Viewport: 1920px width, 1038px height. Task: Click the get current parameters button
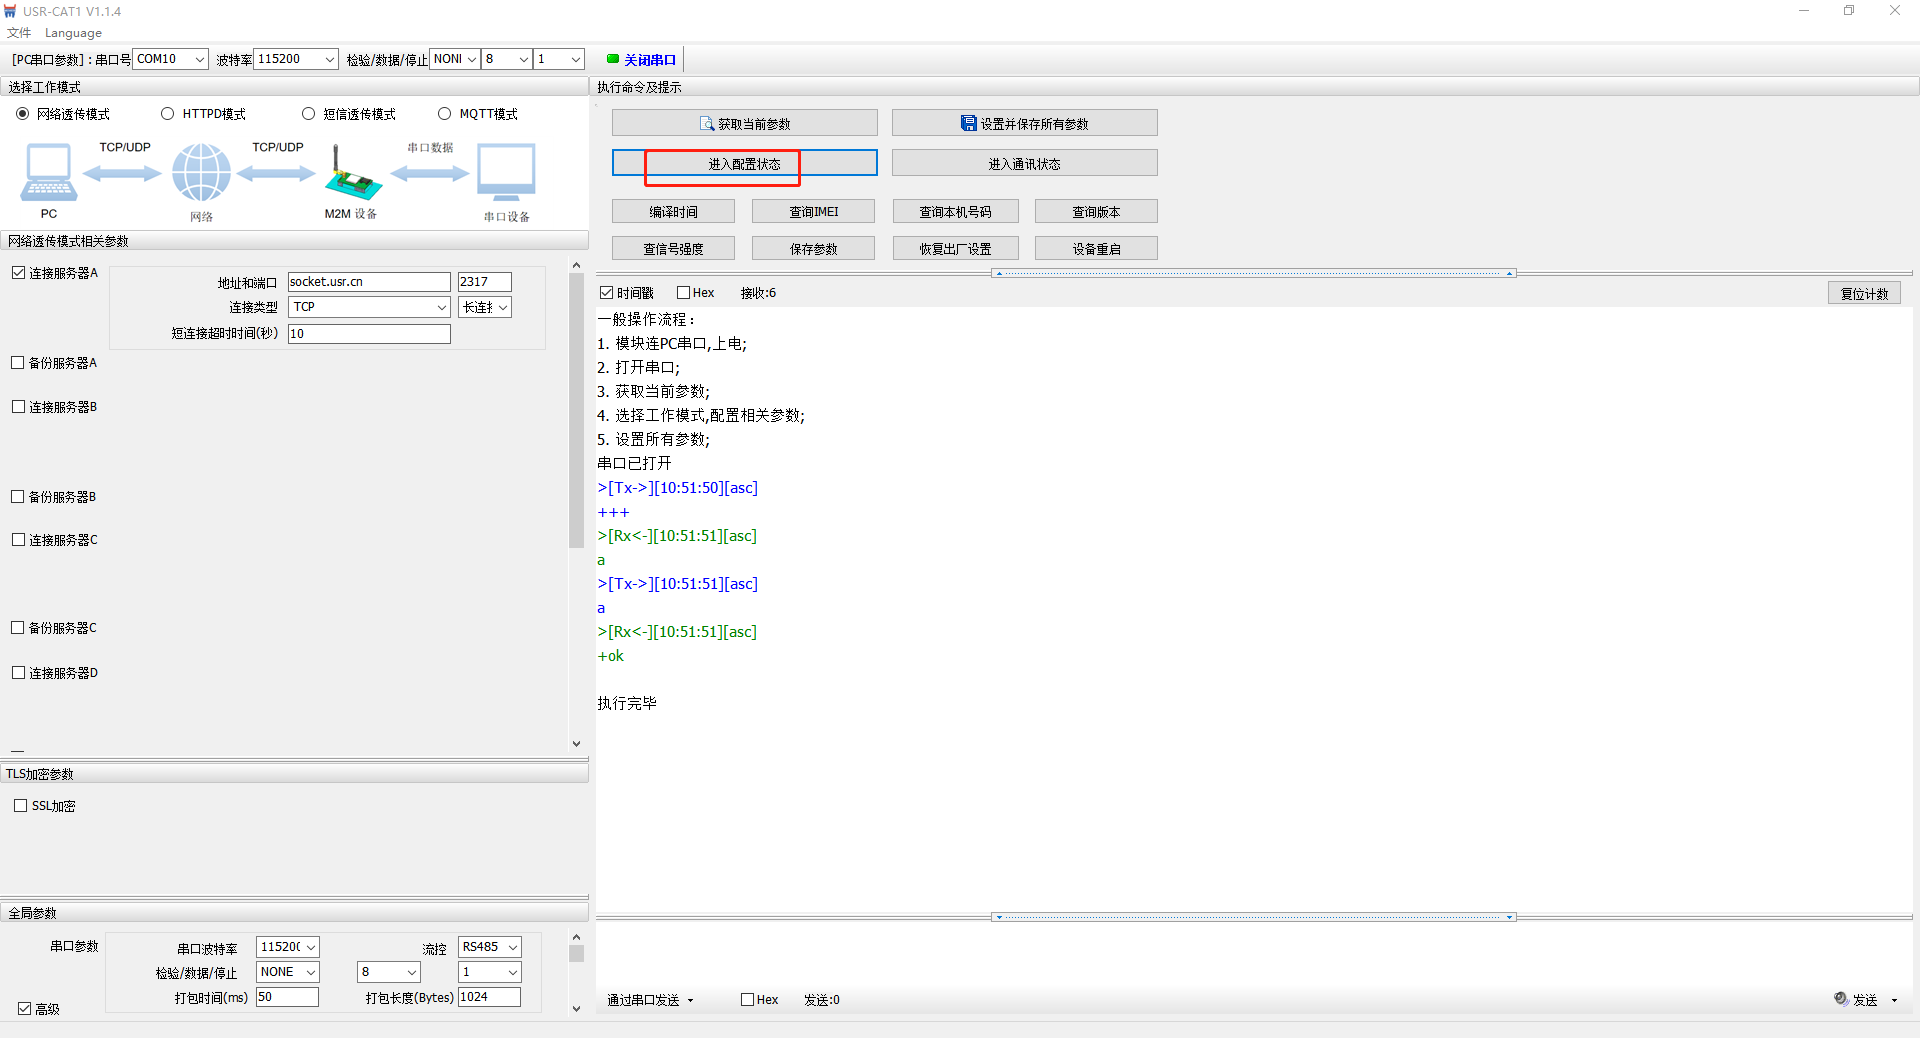pyautogui.click(x=744, y=124)
